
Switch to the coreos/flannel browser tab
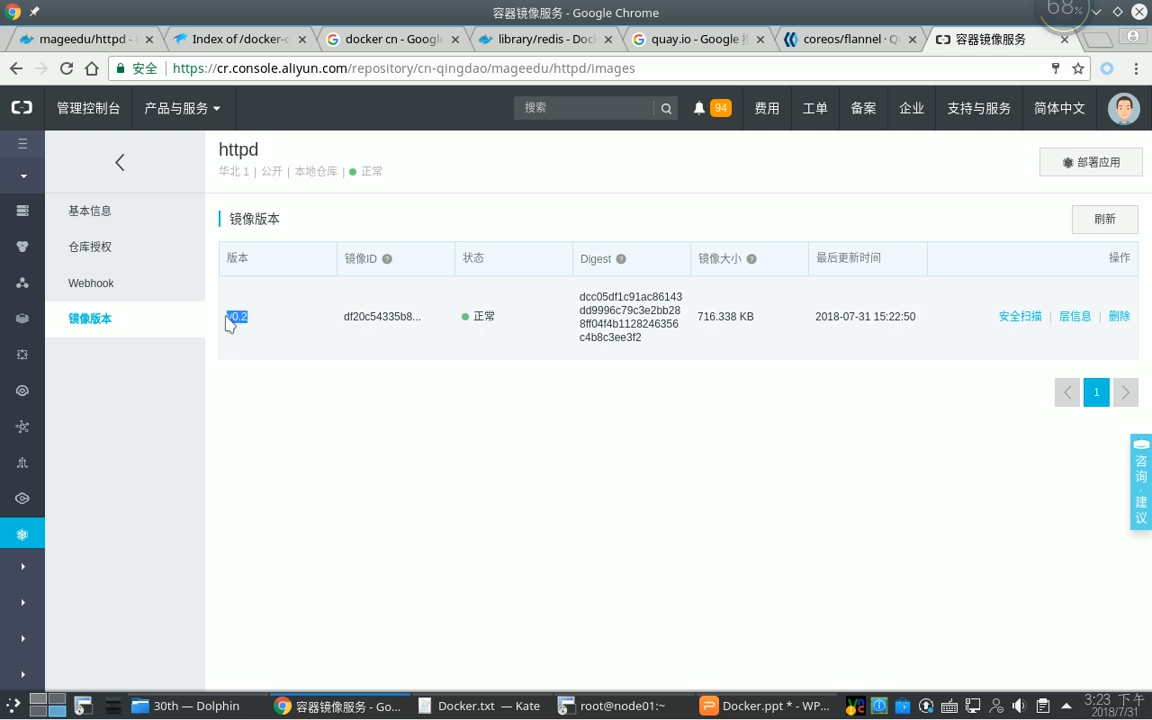pos(851,39)
